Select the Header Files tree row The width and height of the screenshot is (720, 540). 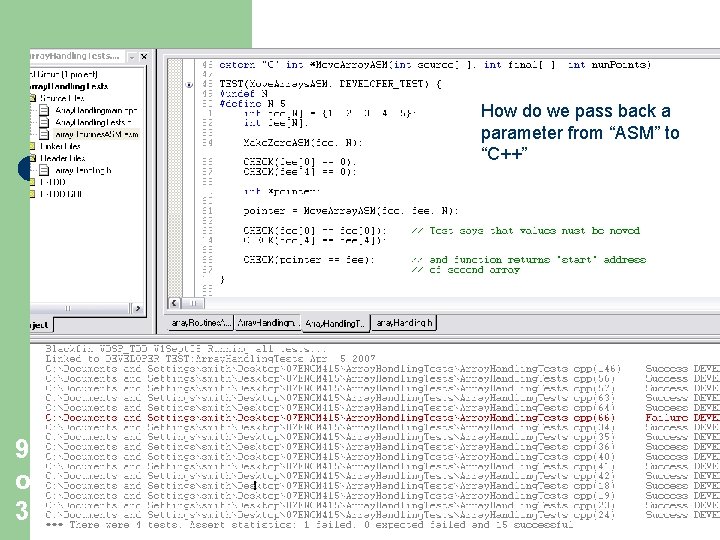[62, 158]
